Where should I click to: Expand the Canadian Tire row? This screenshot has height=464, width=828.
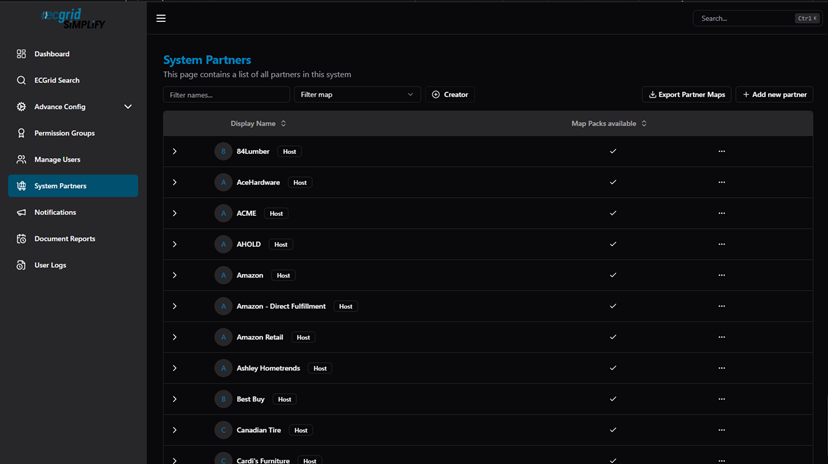(x=175, y=430)
